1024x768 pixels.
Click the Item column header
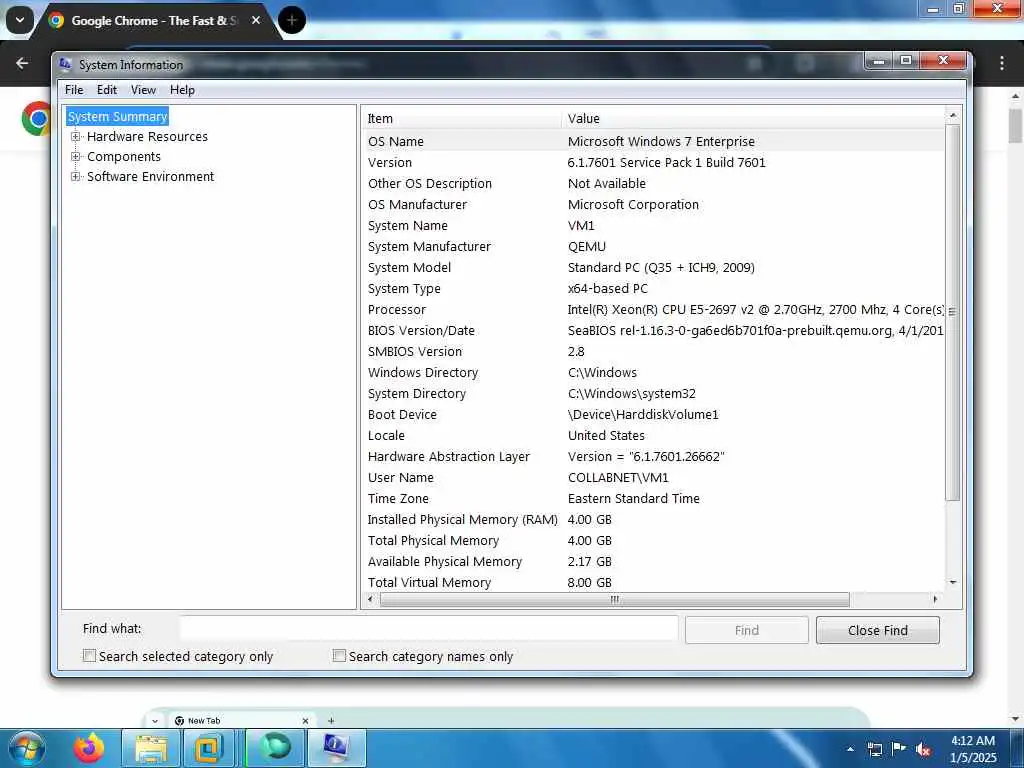(x=462, y=118)
